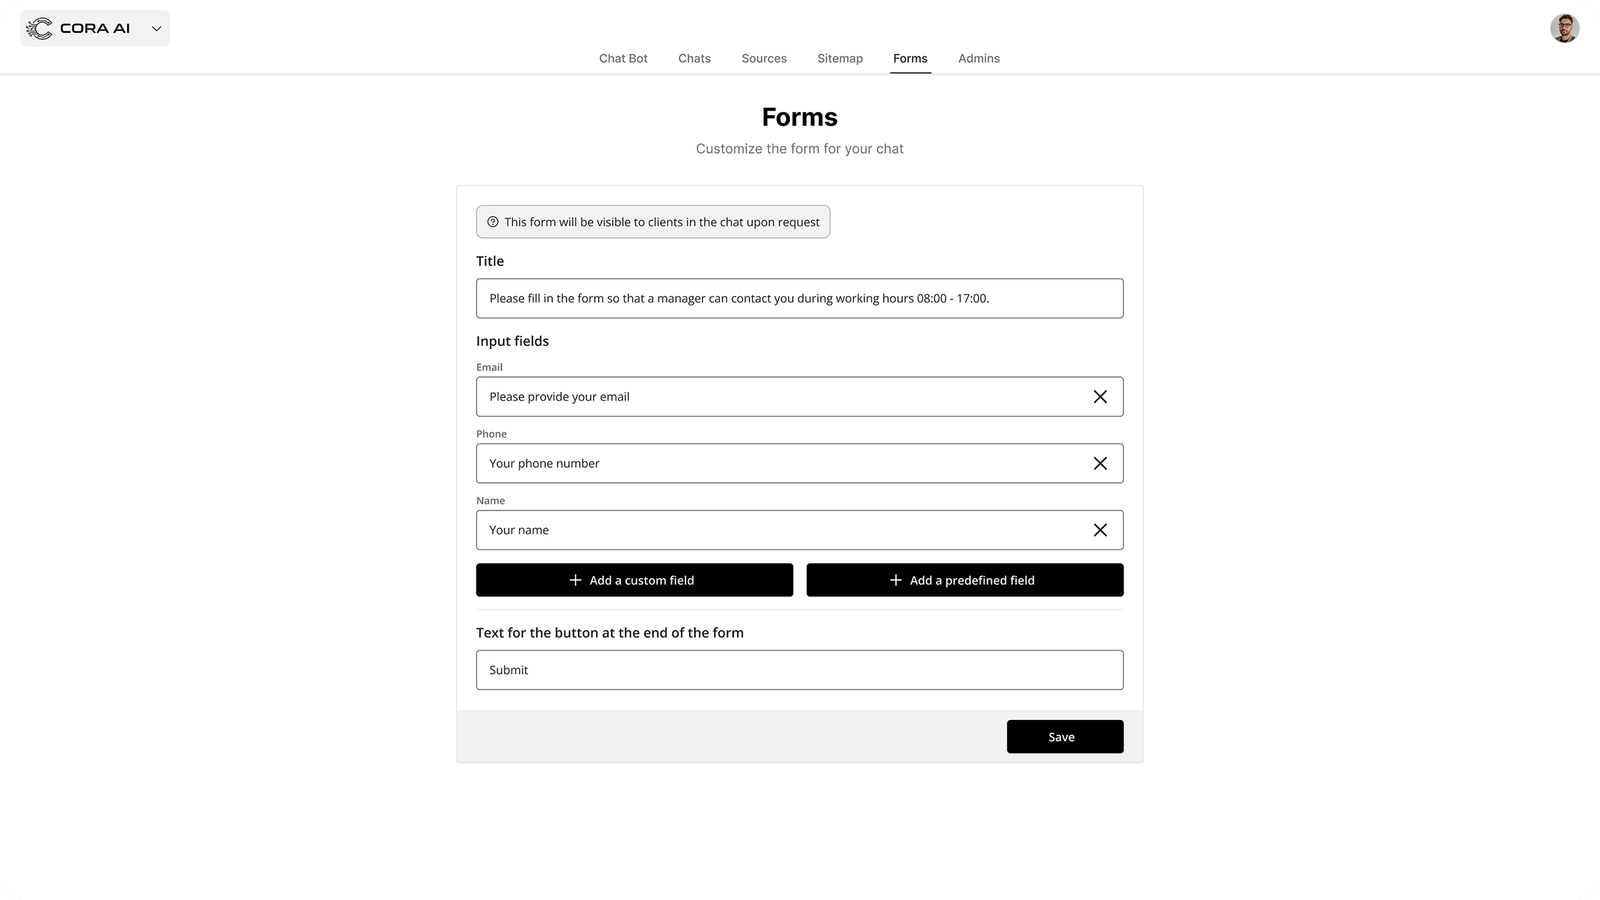Click the Cora AI logo icon

pos(40,28)
